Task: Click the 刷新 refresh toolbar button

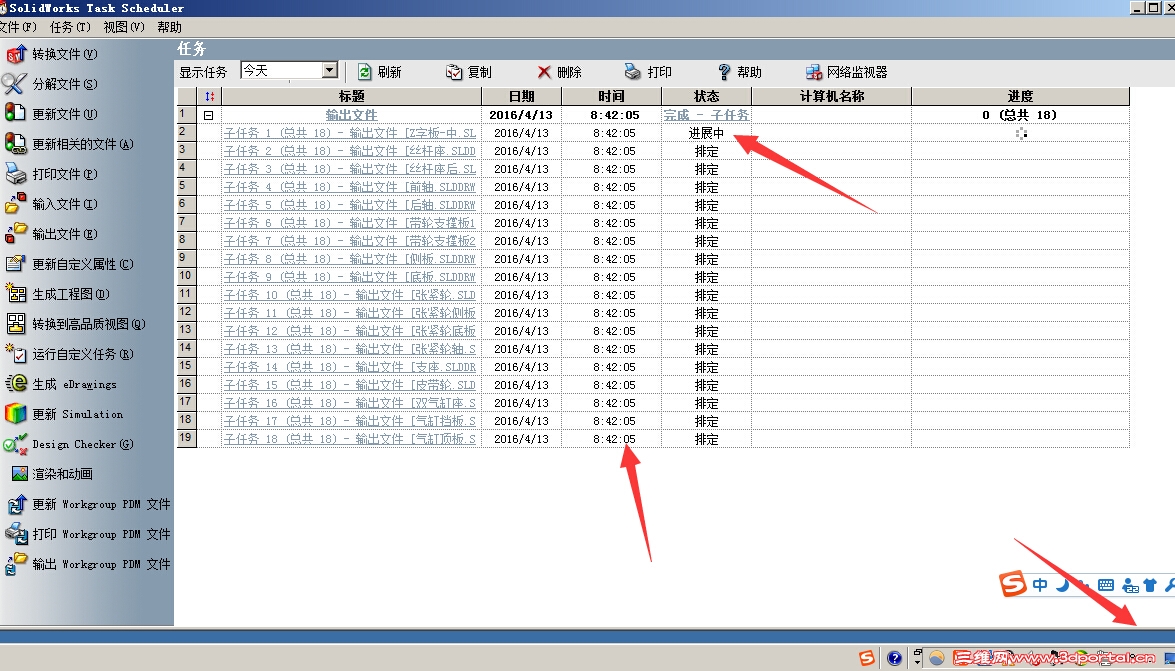Action: click(x=379, y=72)
